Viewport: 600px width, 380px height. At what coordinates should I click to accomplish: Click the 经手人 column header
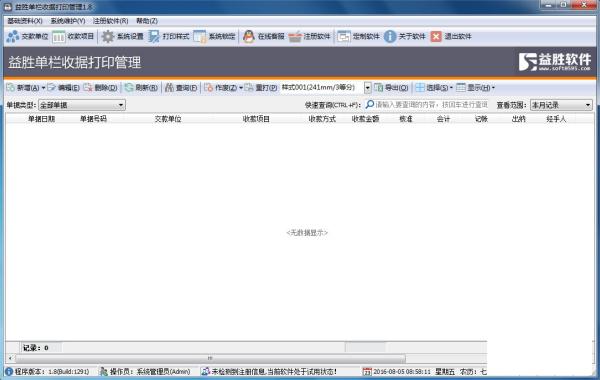point(556,119)
